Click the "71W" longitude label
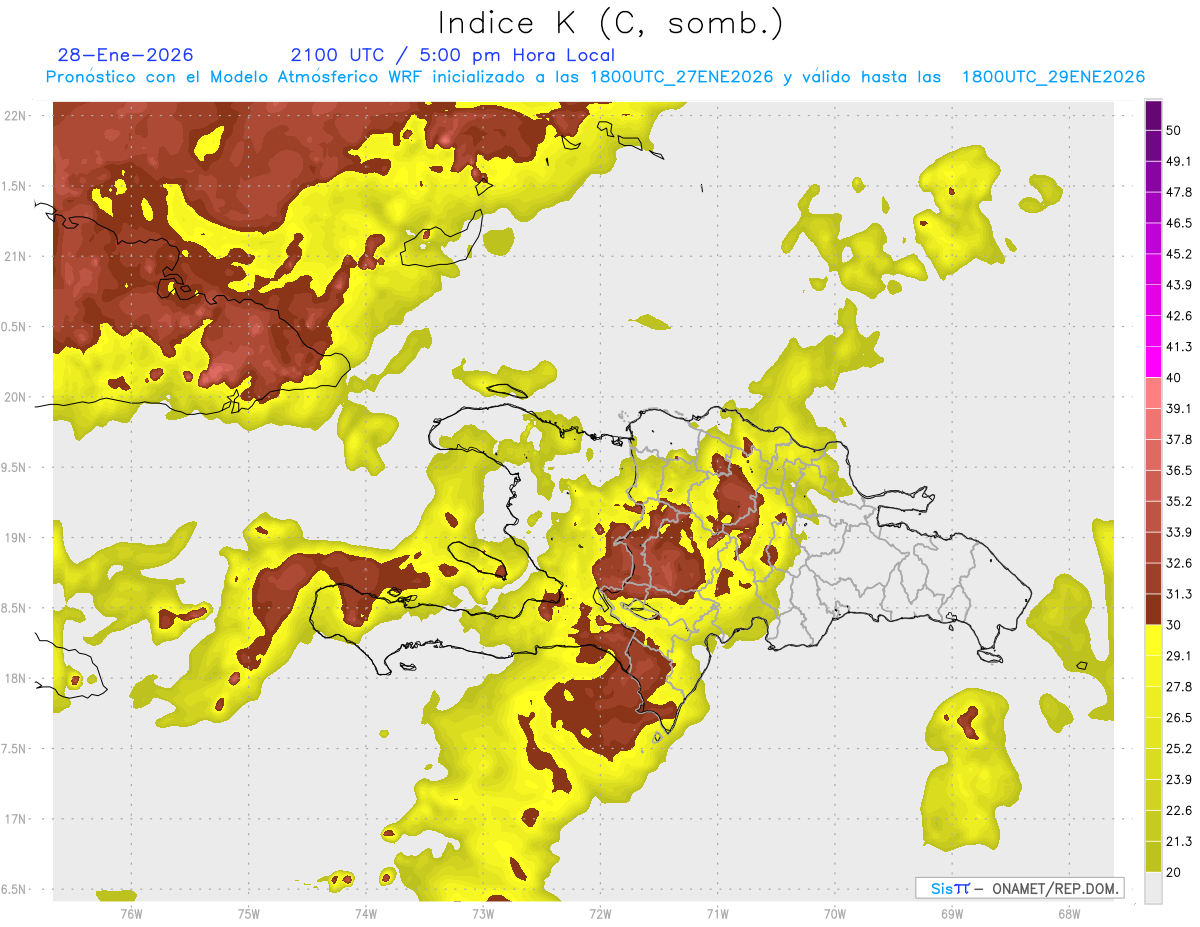Image resolution: width=1200 pixels, height=927 pixels. [717, 913]
